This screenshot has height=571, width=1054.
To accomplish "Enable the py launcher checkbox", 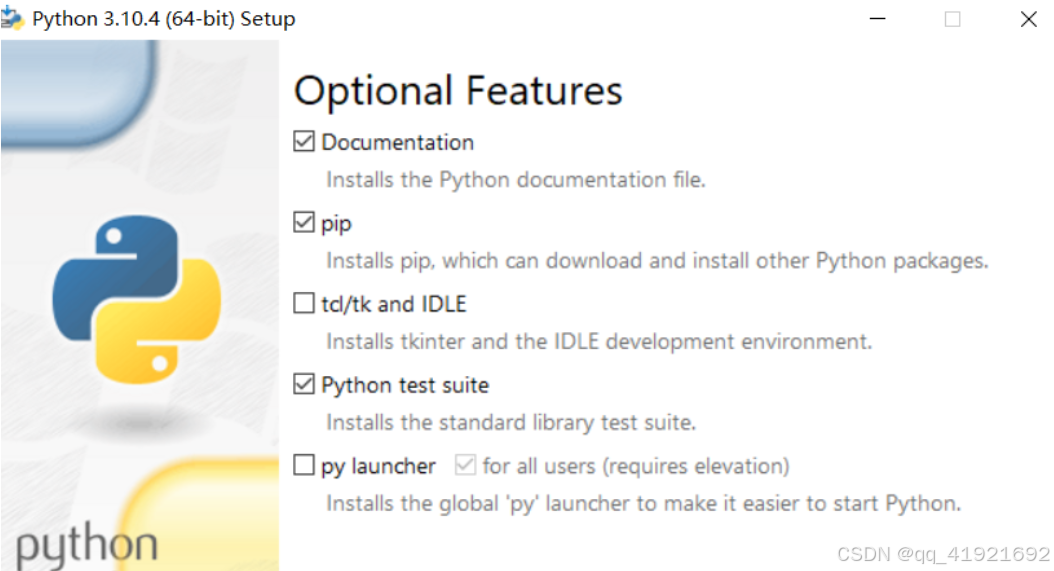I will (304, 465).
